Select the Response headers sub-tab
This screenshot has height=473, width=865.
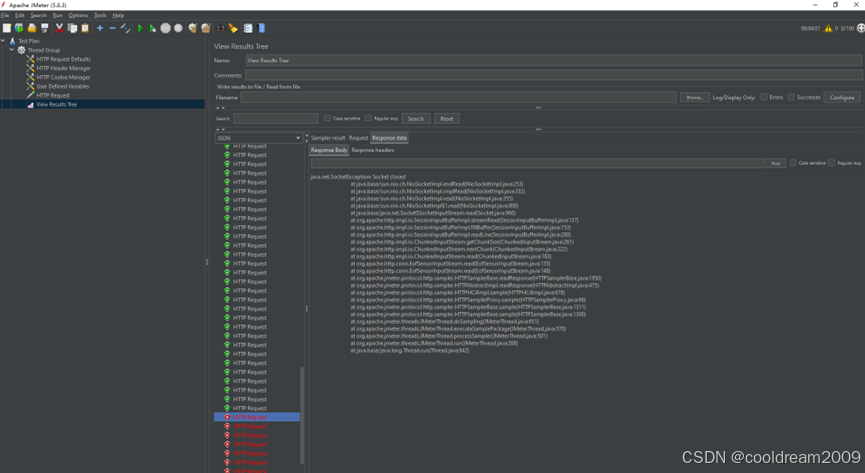pyautogui.click(x=372, y=150)
